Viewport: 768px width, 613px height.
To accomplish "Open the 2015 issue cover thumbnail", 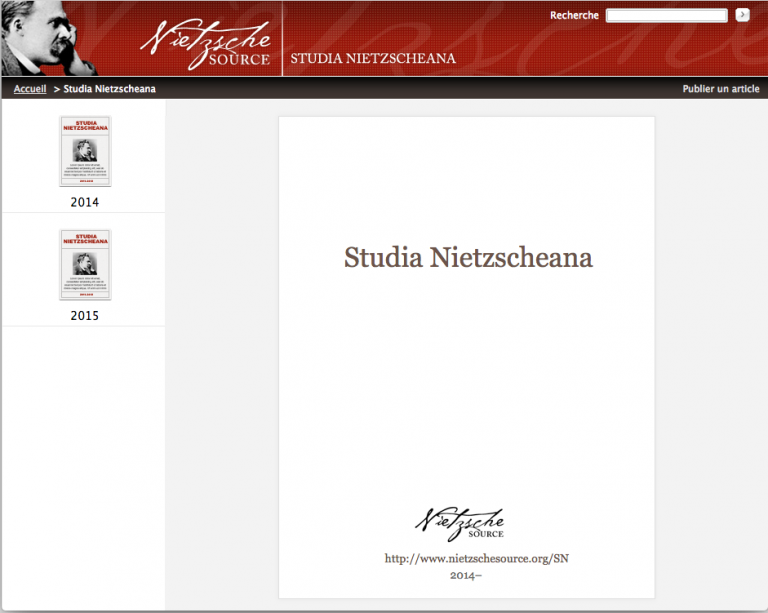I will pyautogui.click(x=85, y=265).
